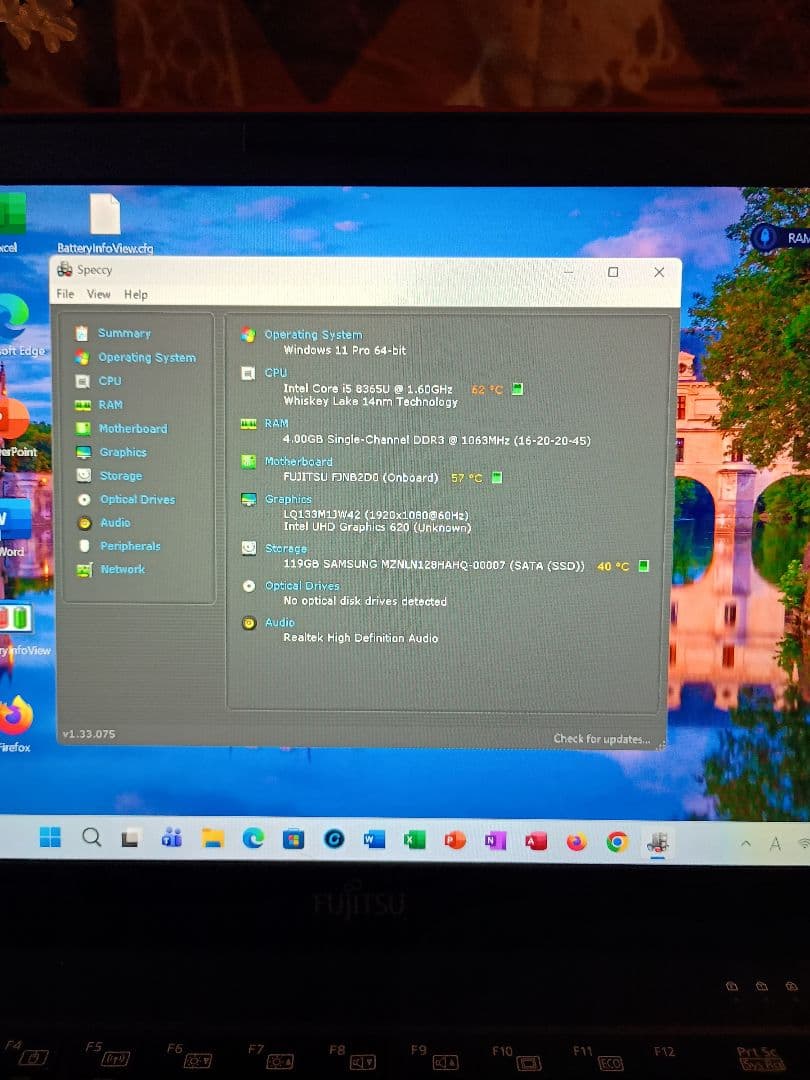Click the "Realtek High Definition Audio" text
This screenshot has height=1080, width=810.
[360, 638]
